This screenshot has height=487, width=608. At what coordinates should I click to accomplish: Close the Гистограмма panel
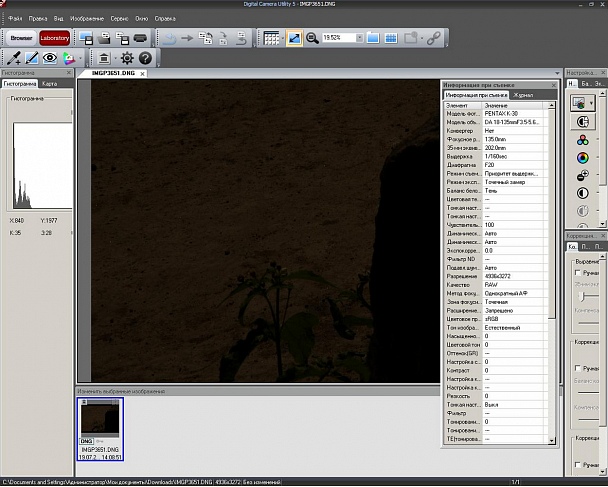(69, 73)
